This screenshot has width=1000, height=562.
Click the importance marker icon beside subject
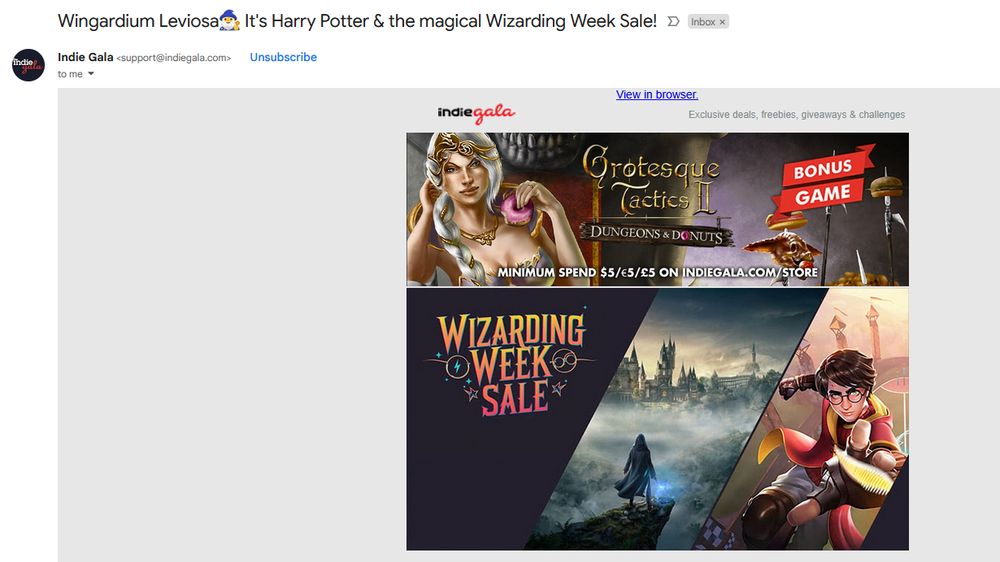point(673,22)
